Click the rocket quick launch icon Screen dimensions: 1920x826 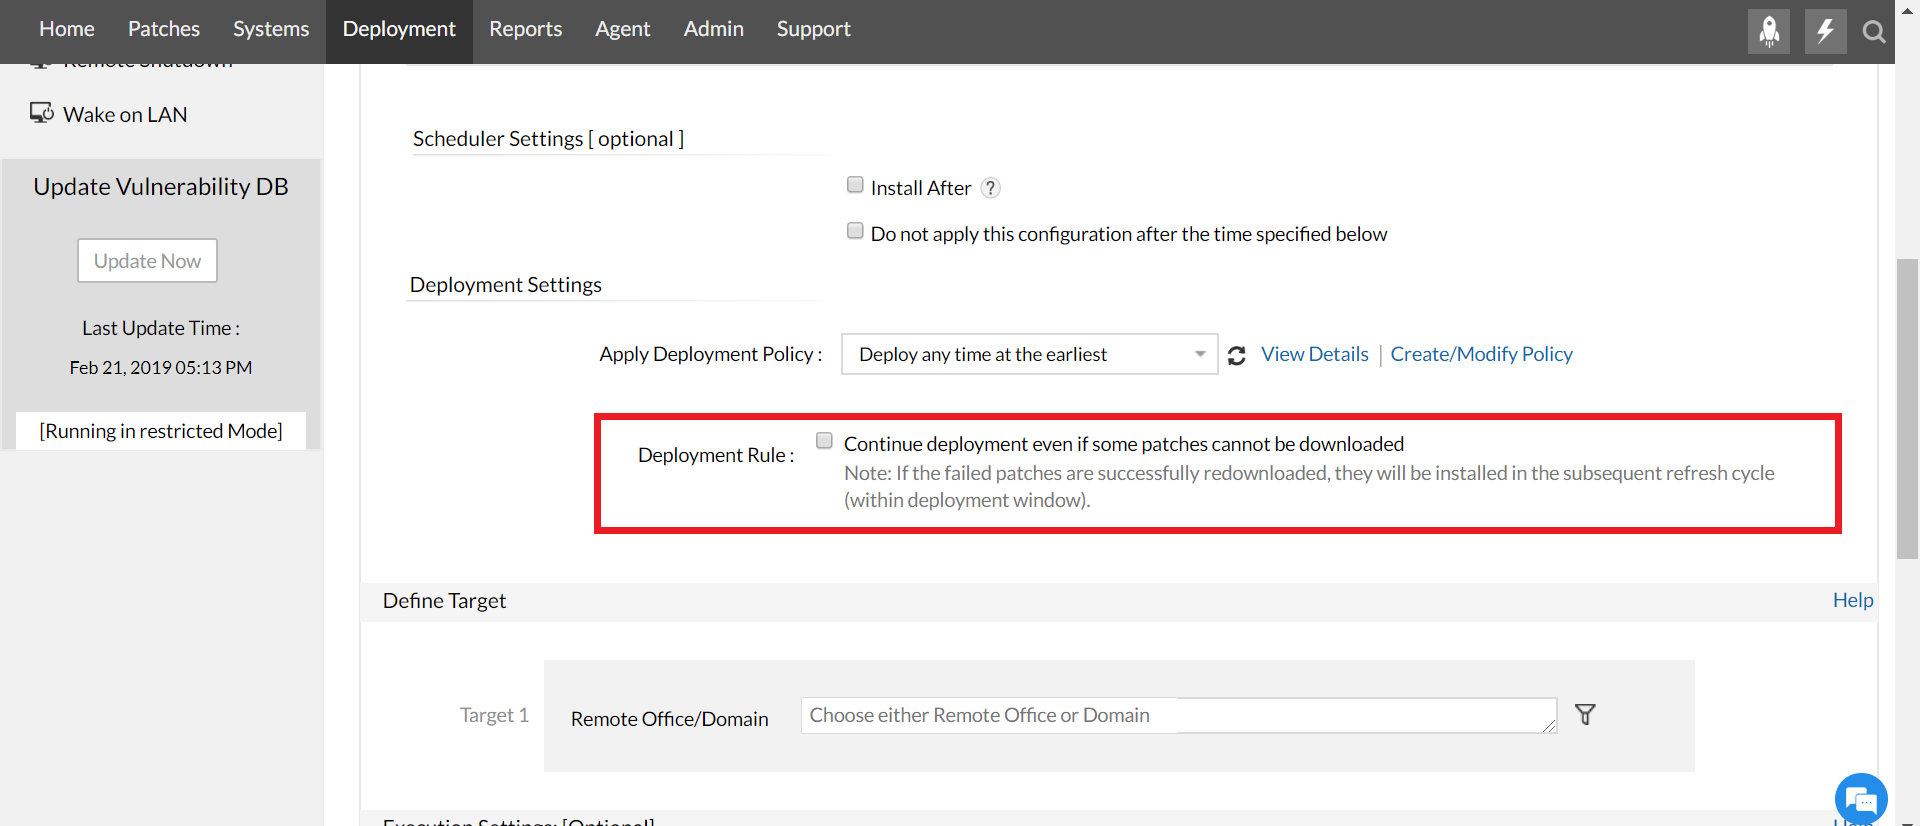(1768, 31)
